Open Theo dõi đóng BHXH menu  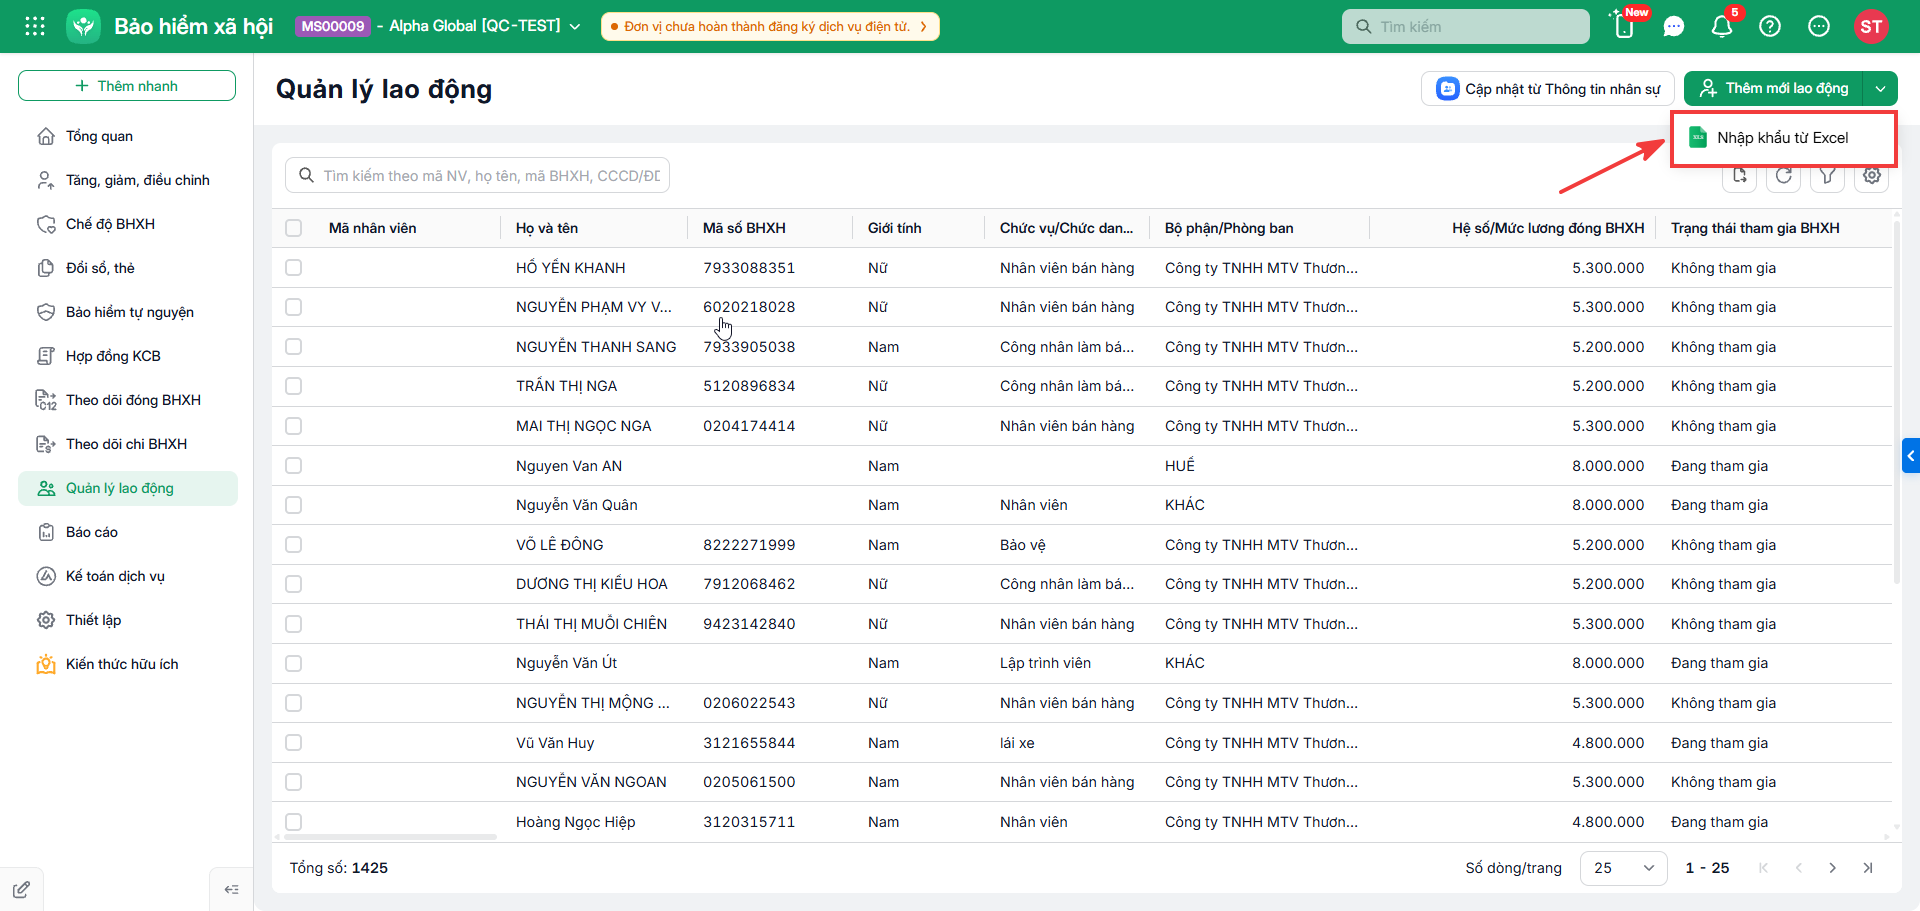(127, 400)
